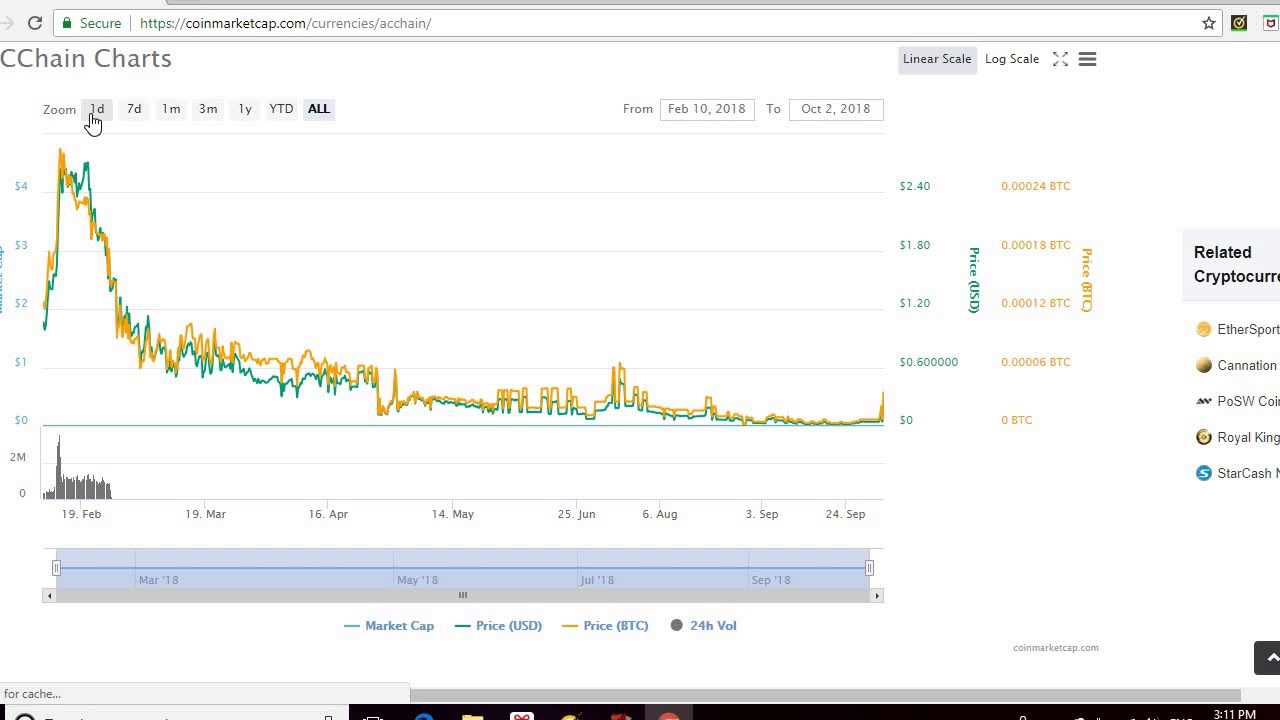Toggle 24h Vol series in legend

(703, 626)
